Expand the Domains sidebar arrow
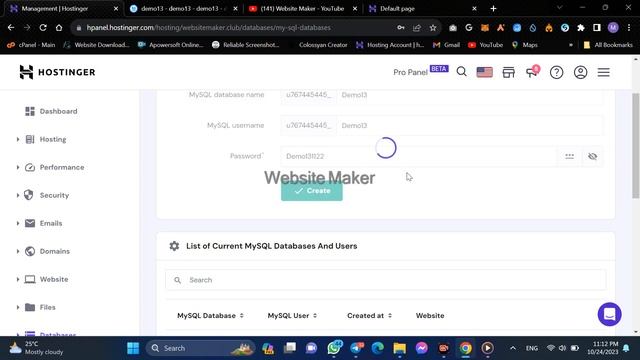The width and height of the screenshot is (640, 360). (18, 251)
